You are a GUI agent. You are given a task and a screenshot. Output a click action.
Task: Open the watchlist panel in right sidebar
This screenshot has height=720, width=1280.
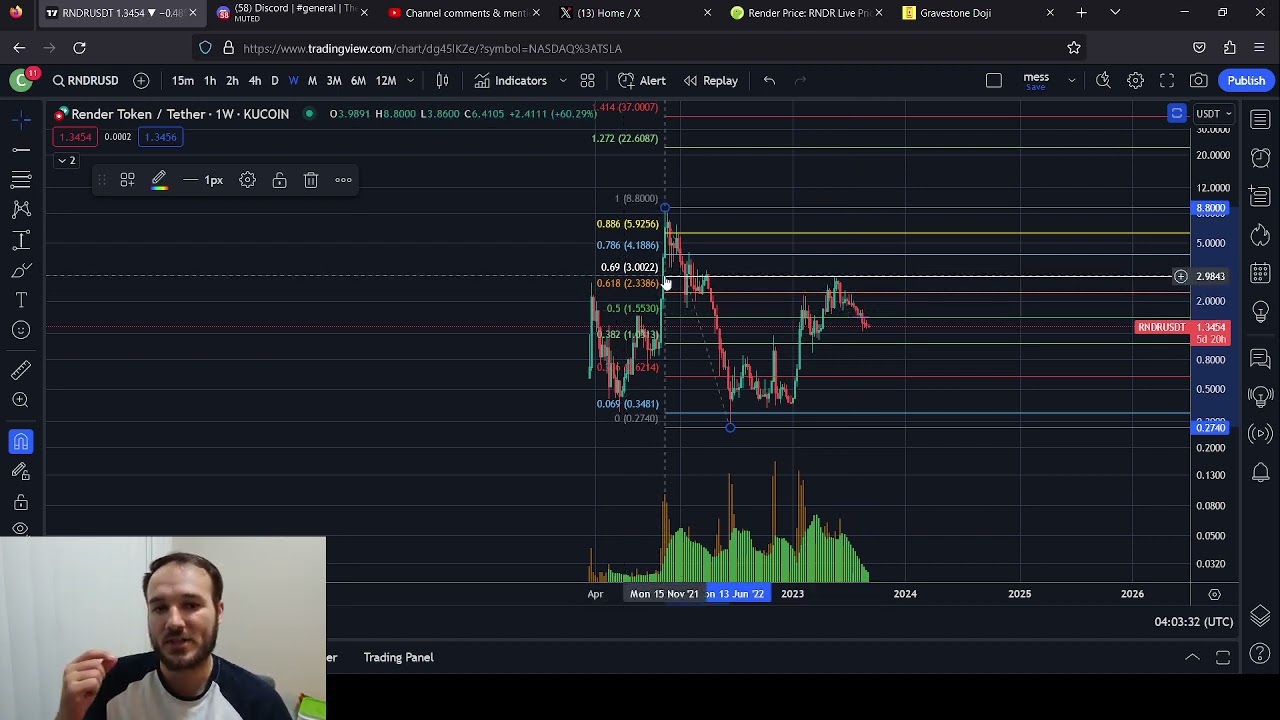click(1260, 120)
